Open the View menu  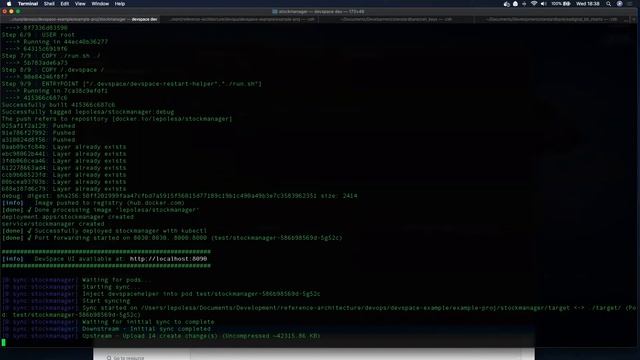point(80,4)
